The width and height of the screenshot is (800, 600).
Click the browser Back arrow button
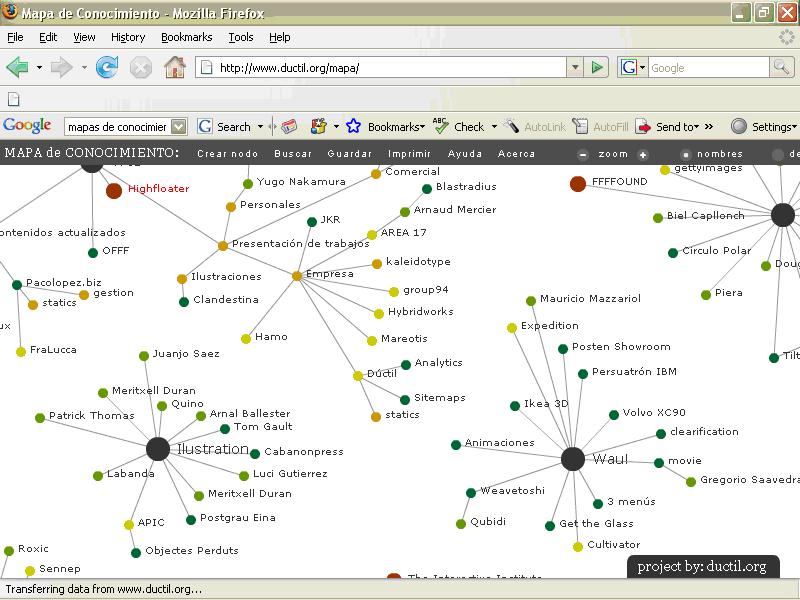tap(17, 68)
